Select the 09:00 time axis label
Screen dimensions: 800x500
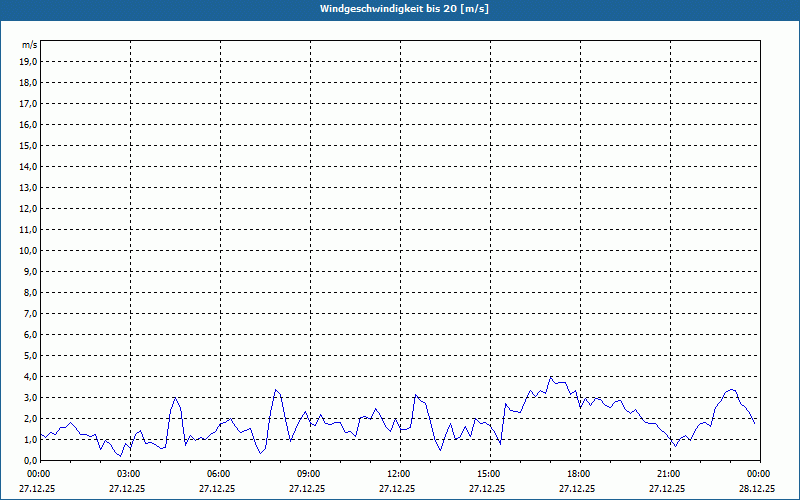coord(308,473)
